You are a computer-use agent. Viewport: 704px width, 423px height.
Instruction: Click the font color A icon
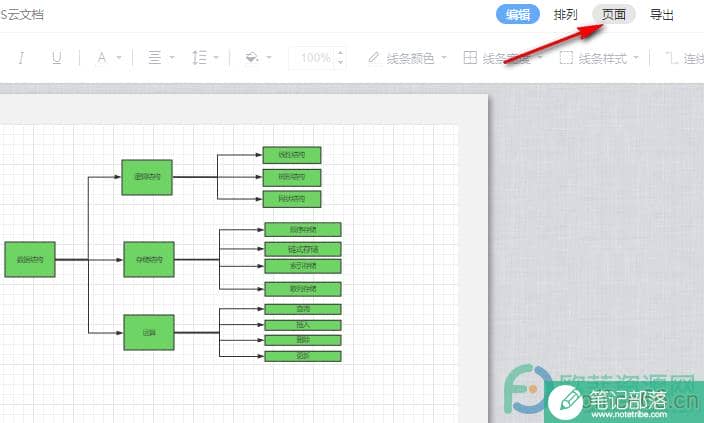[x=102, y=57]
